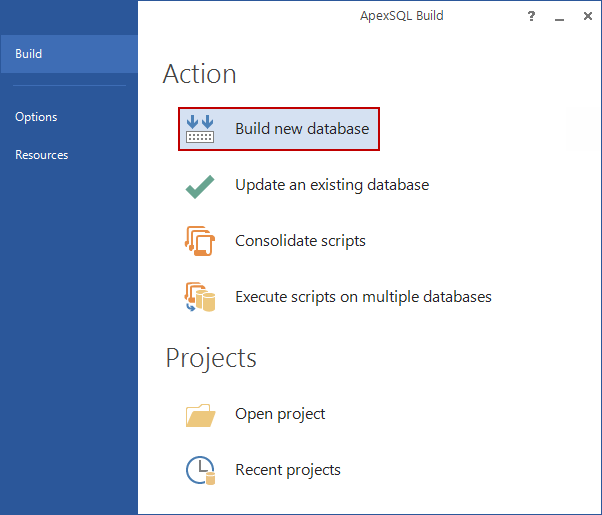Open the project folder icon

pos(200,414)
